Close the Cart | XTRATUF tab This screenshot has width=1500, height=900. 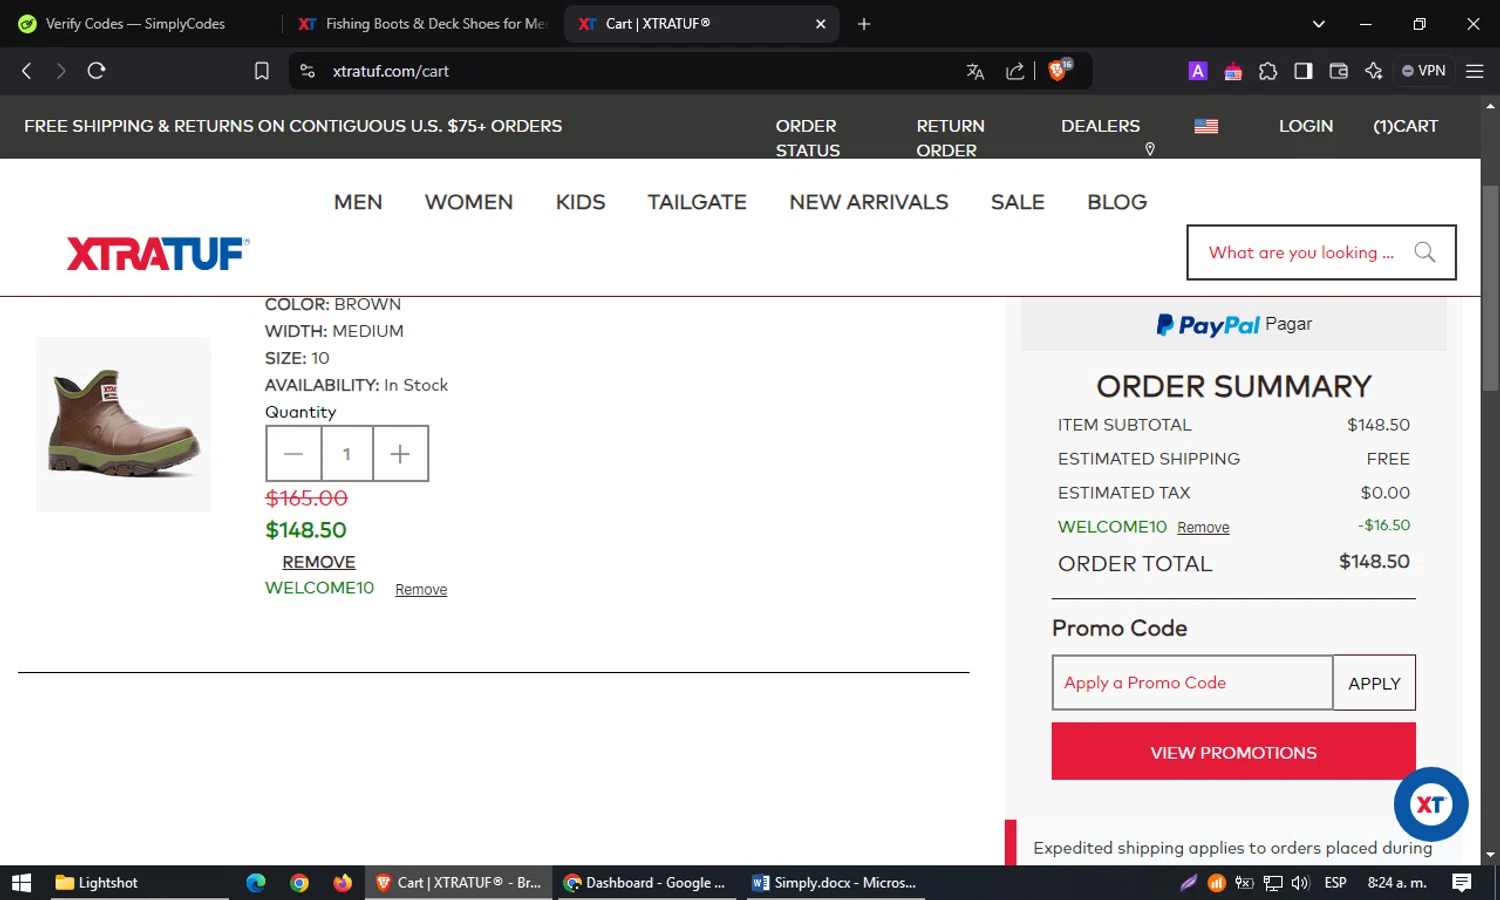[x=820, y=24]
